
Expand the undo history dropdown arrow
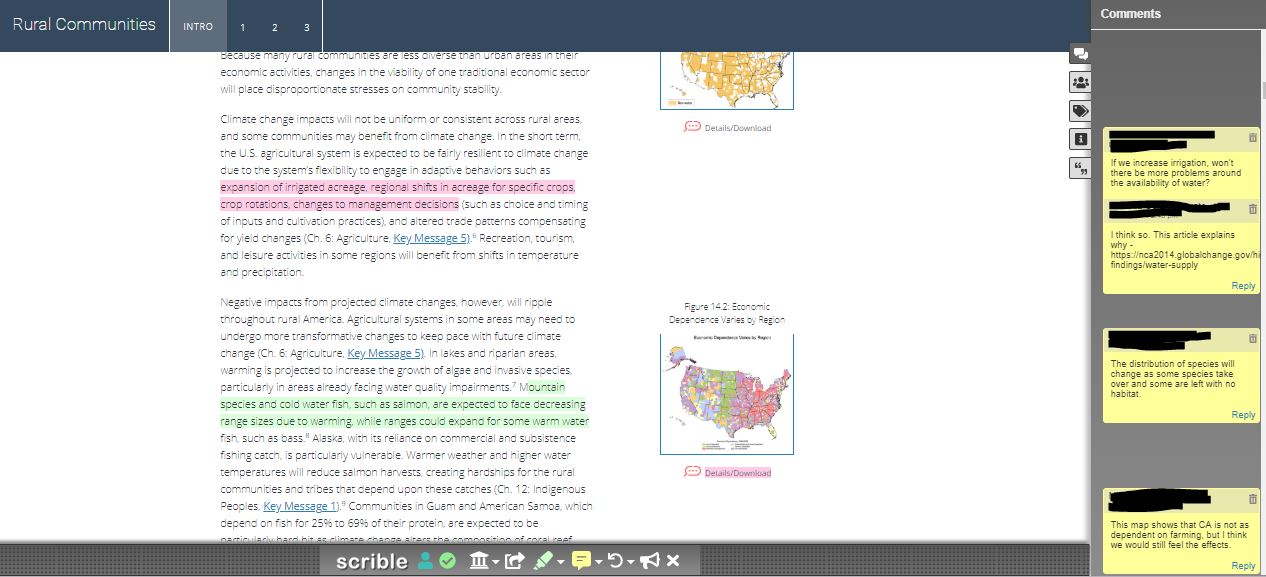(631, 560)
